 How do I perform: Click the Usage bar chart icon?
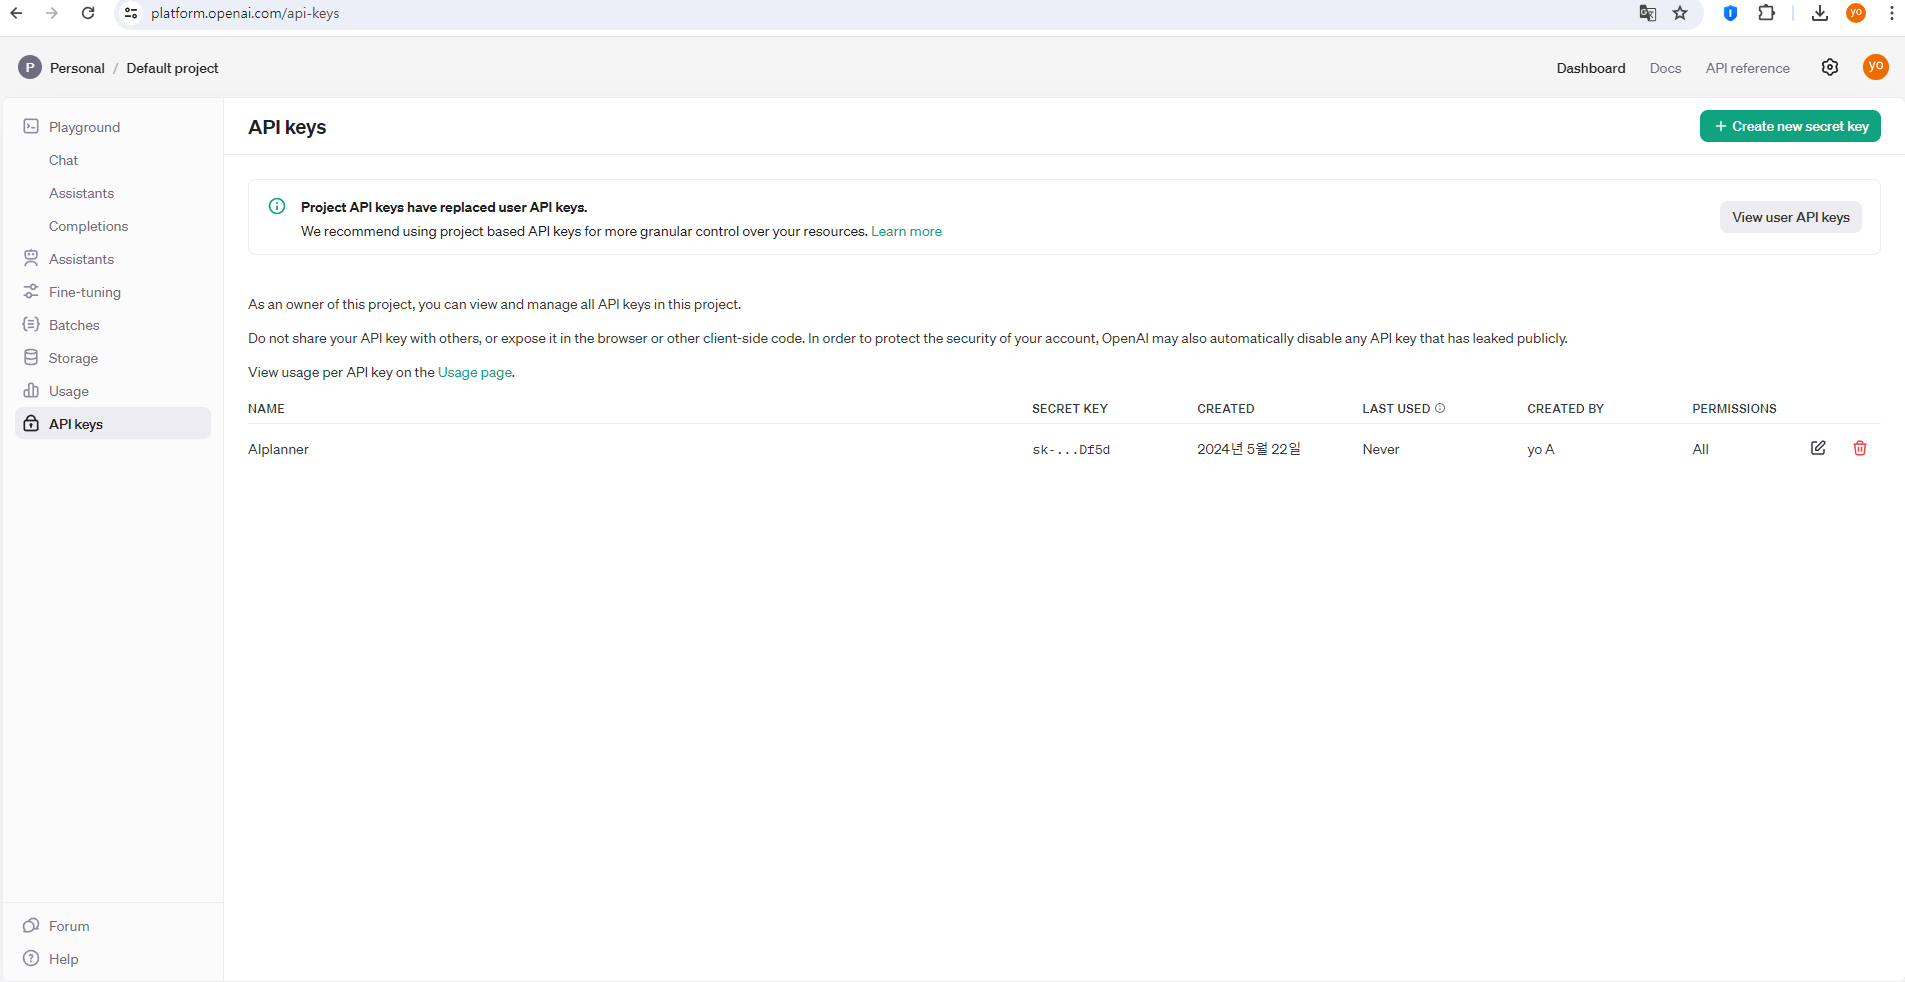click(x=31, y=390)
